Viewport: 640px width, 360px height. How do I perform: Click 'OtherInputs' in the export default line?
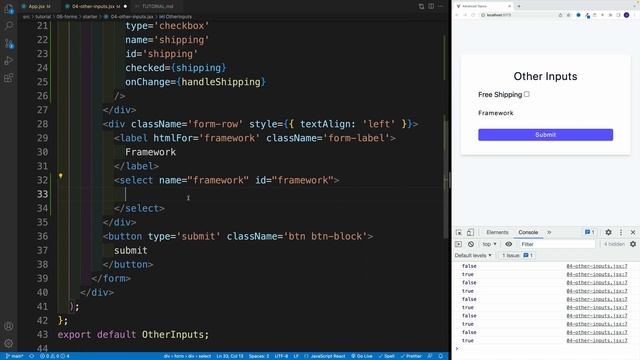[172, 335]
